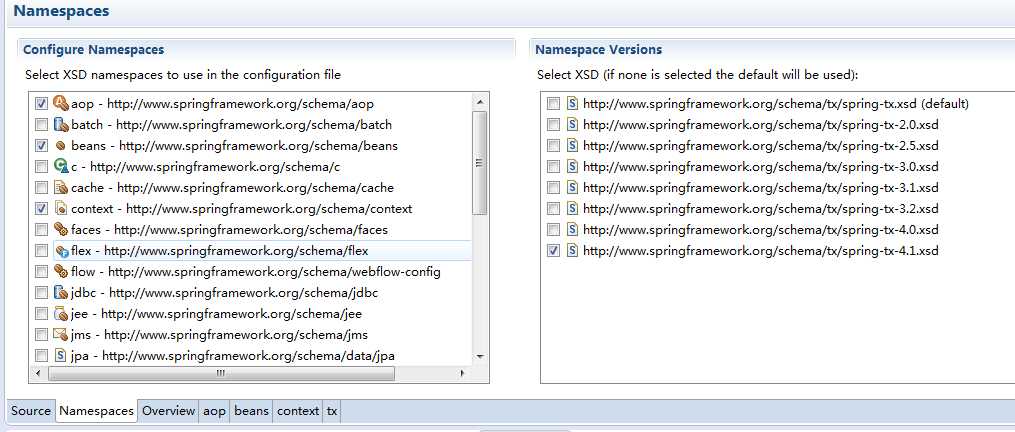Switch to the beans editor tab
The width and height of the screenshot is (1015, 432).
(x=251, y=411)
